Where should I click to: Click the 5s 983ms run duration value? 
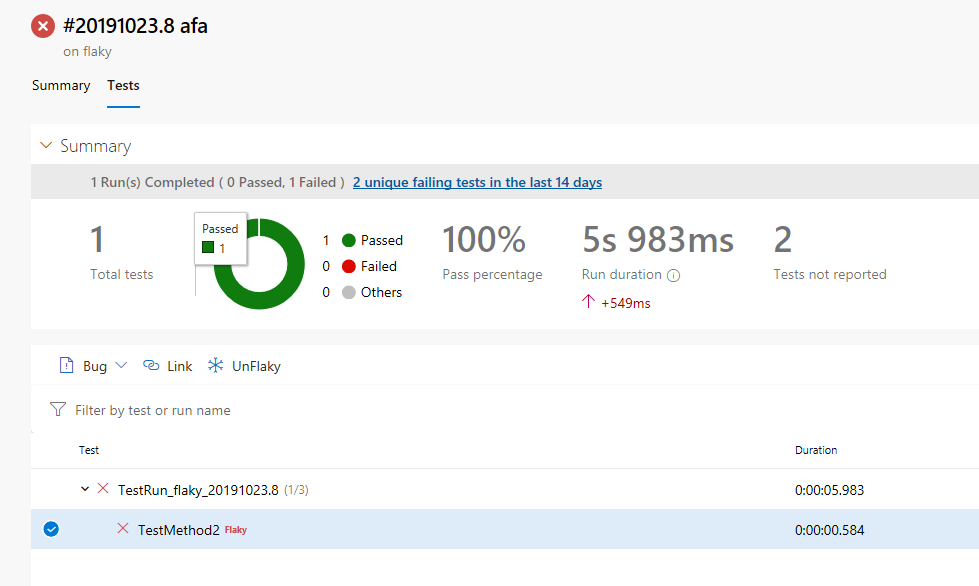657,240
